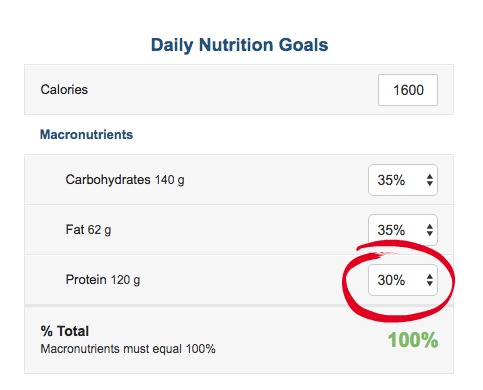Click the Calories input field showing 1600
Image resolution: width=483 pixels, height=390 pixels.
point(408,90)
